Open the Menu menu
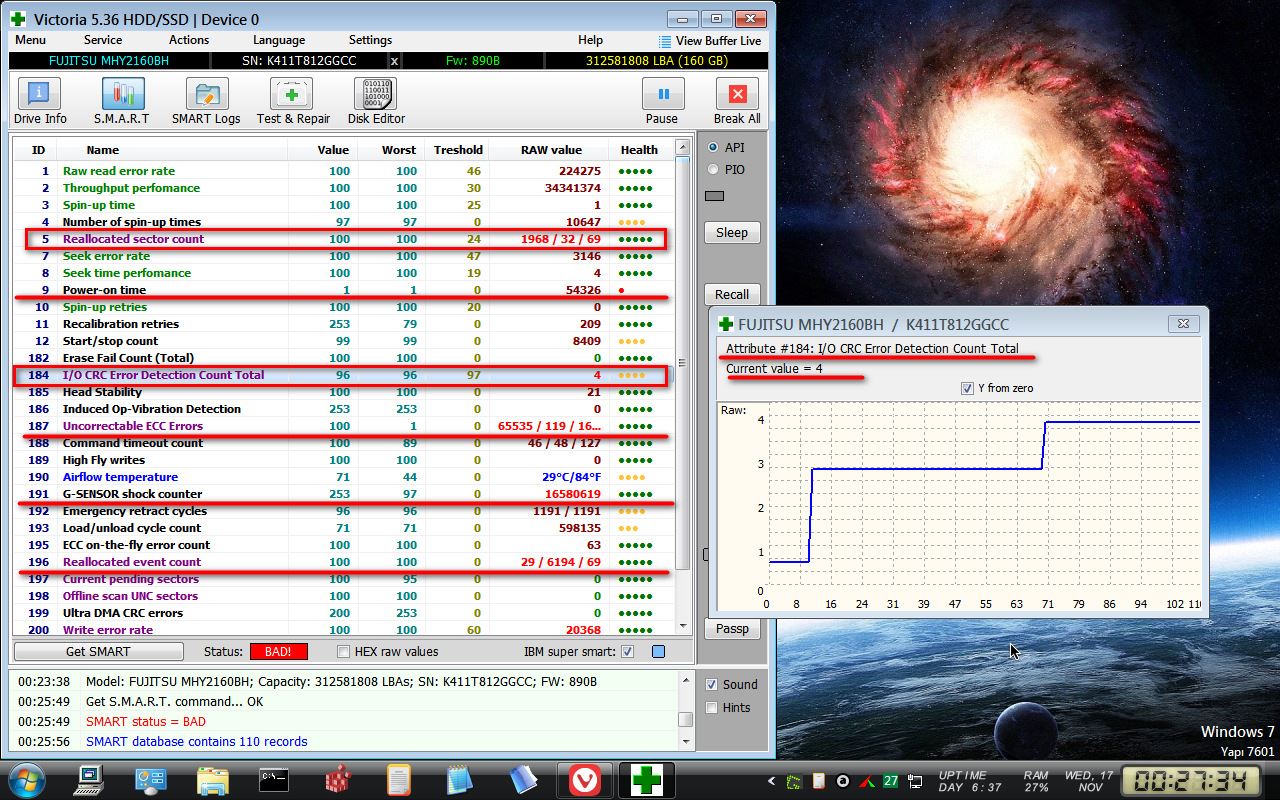Screen dimensions: 1280x800 pyautogui.click(x=30, y=40)
